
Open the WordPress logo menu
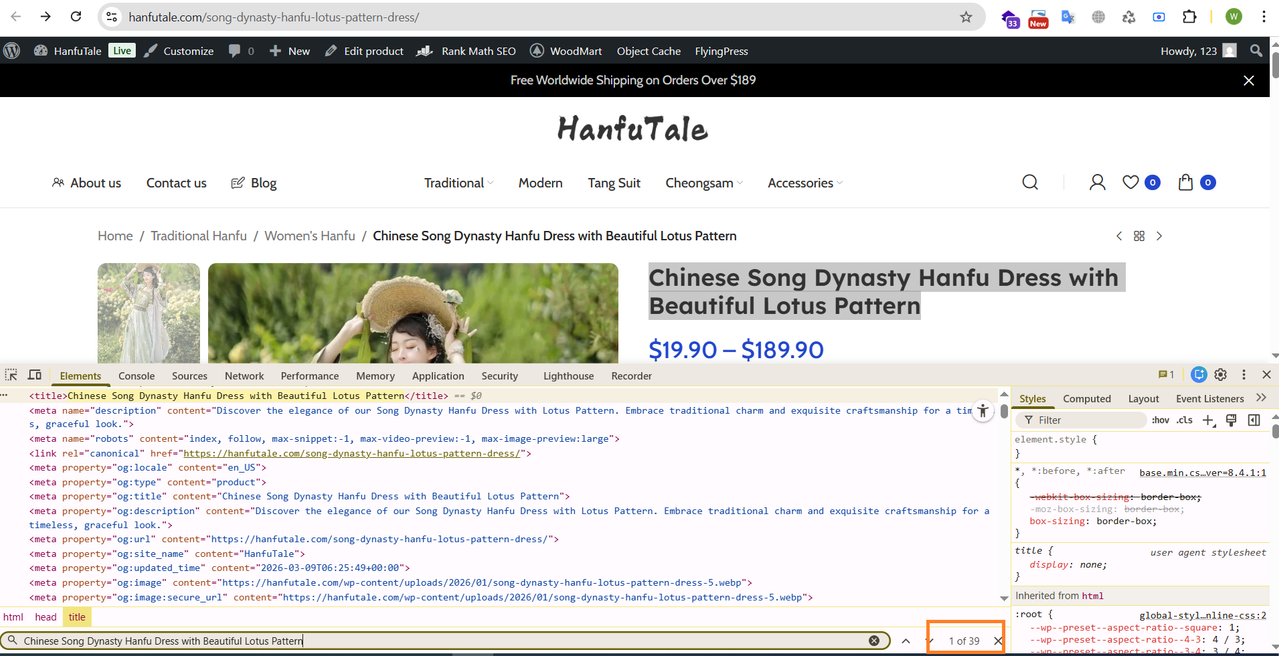[12, 51]
